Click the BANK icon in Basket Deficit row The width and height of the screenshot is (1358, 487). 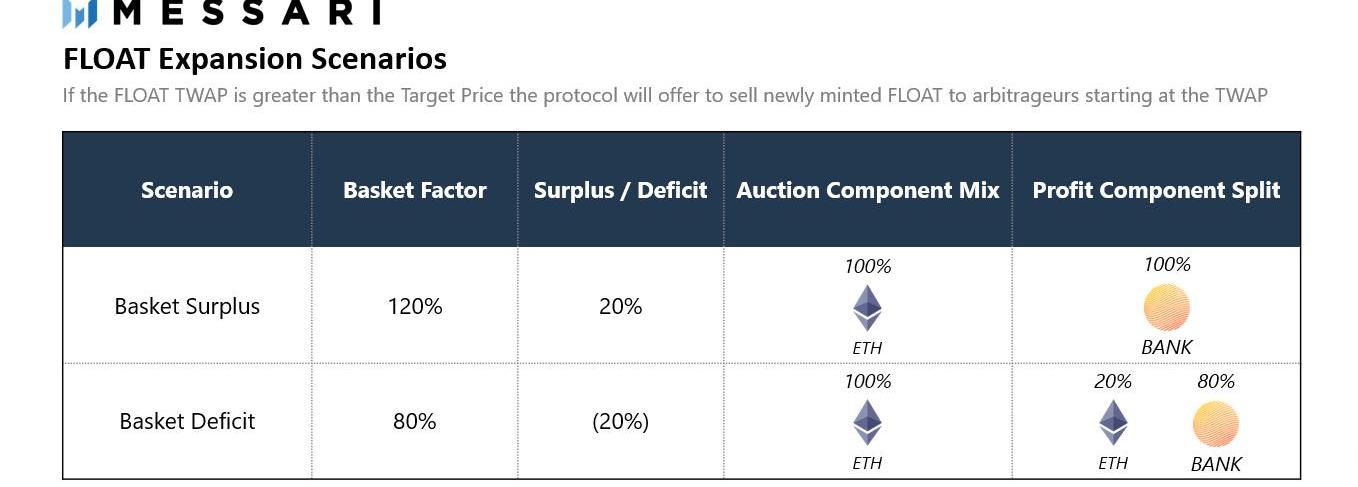pyautogui.click(x=1215, y=424)
